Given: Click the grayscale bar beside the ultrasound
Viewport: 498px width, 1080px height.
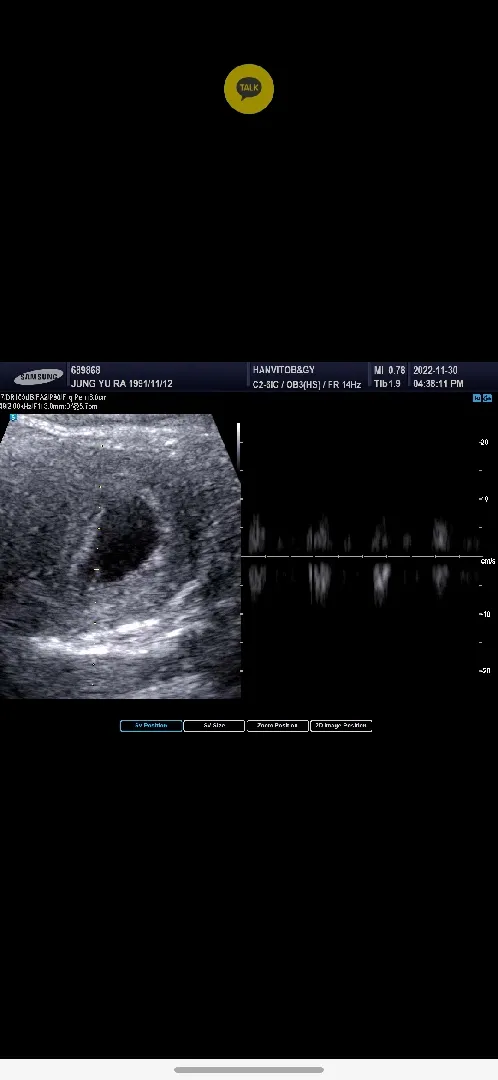Looking at the screenshot, I should tap(238, 446).
